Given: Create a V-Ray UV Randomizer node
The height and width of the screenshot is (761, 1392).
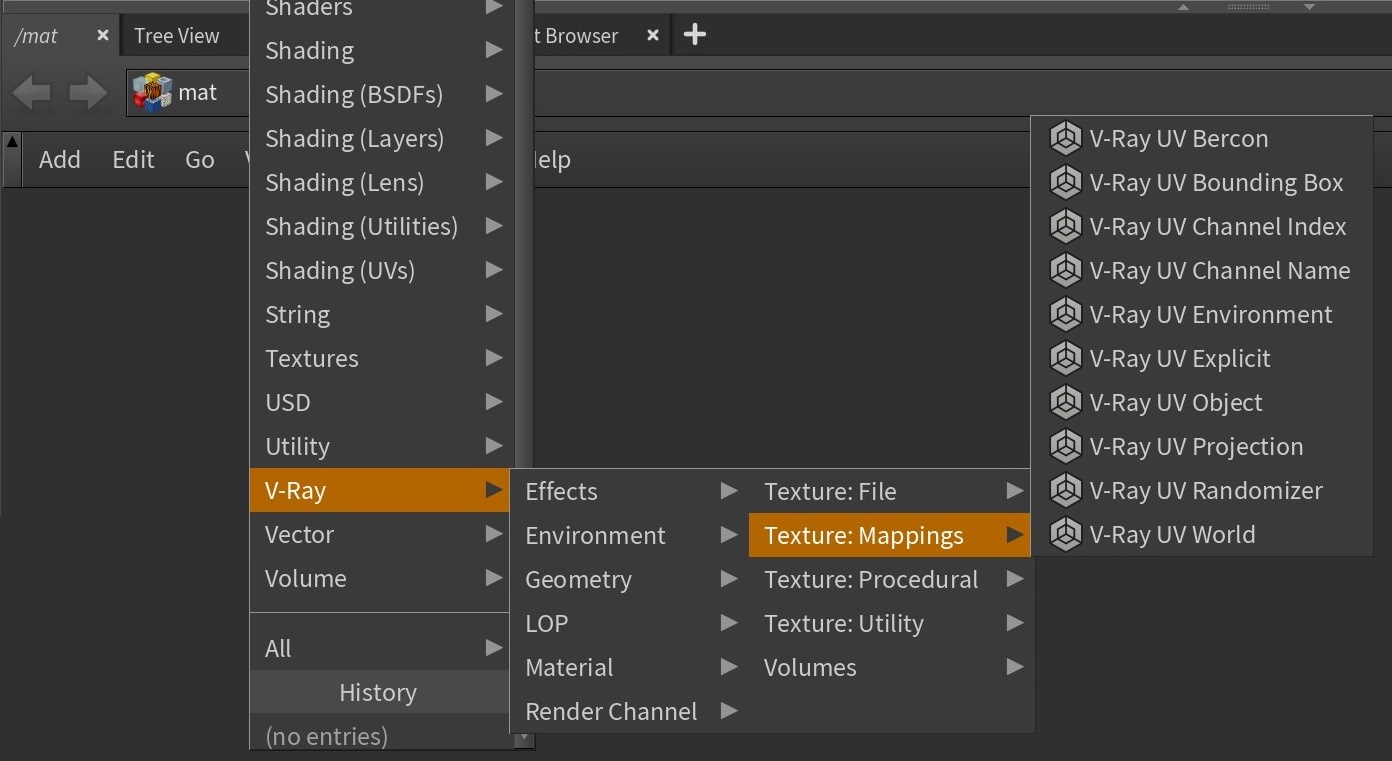Looking at the screenshot, I should click(x=1201, y=490).
